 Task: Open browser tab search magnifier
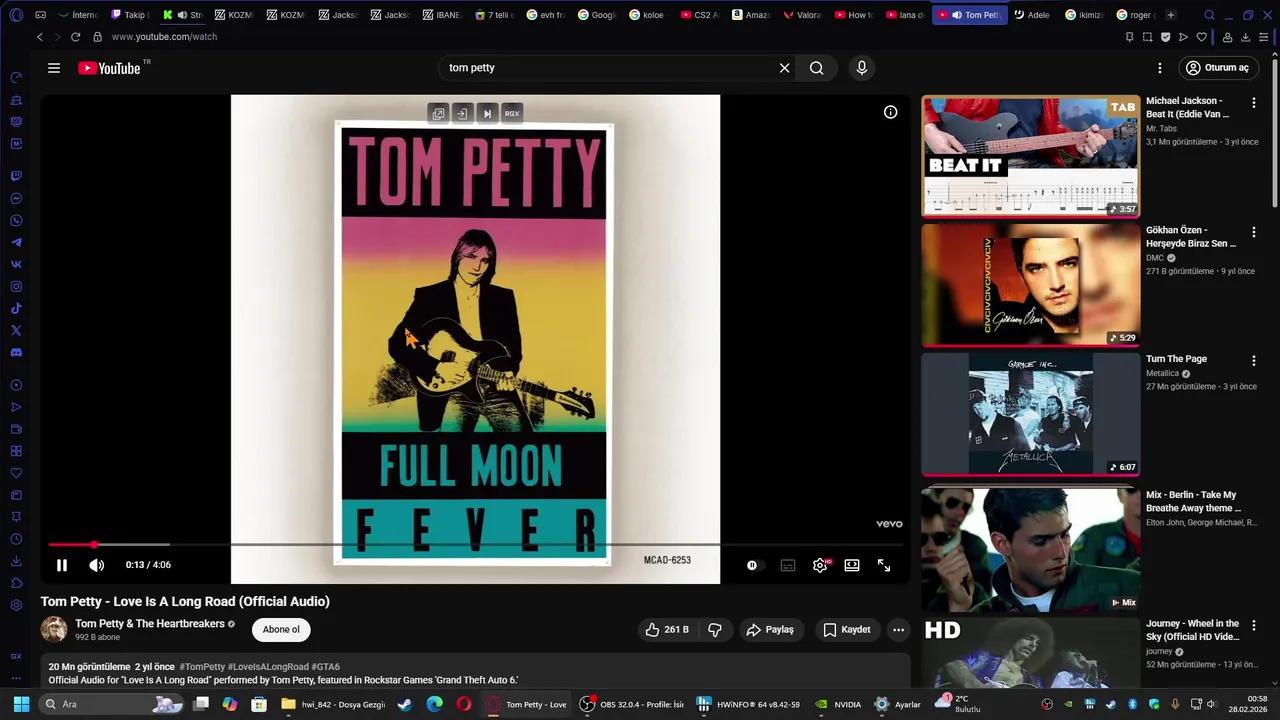(x=1209, y=15)
